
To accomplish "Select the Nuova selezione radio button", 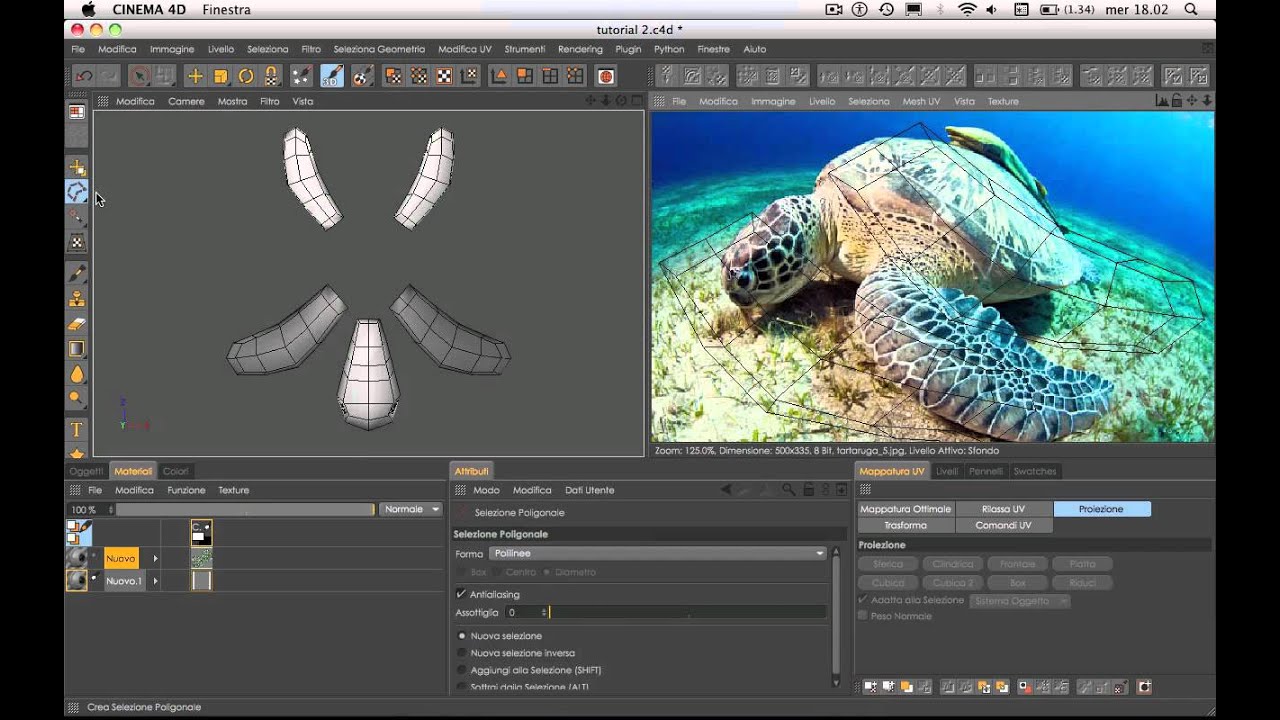I will (x=462, y=636).
